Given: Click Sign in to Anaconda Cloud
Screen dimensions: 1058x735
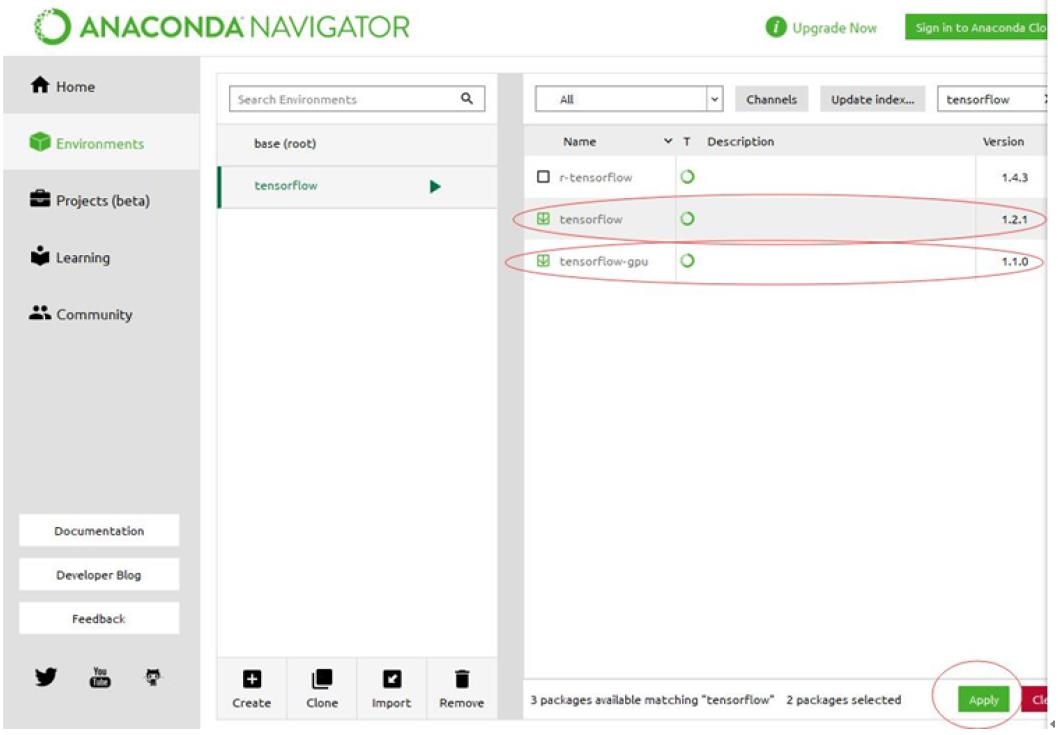Looking at the screenshot, I should coord(978,28).
